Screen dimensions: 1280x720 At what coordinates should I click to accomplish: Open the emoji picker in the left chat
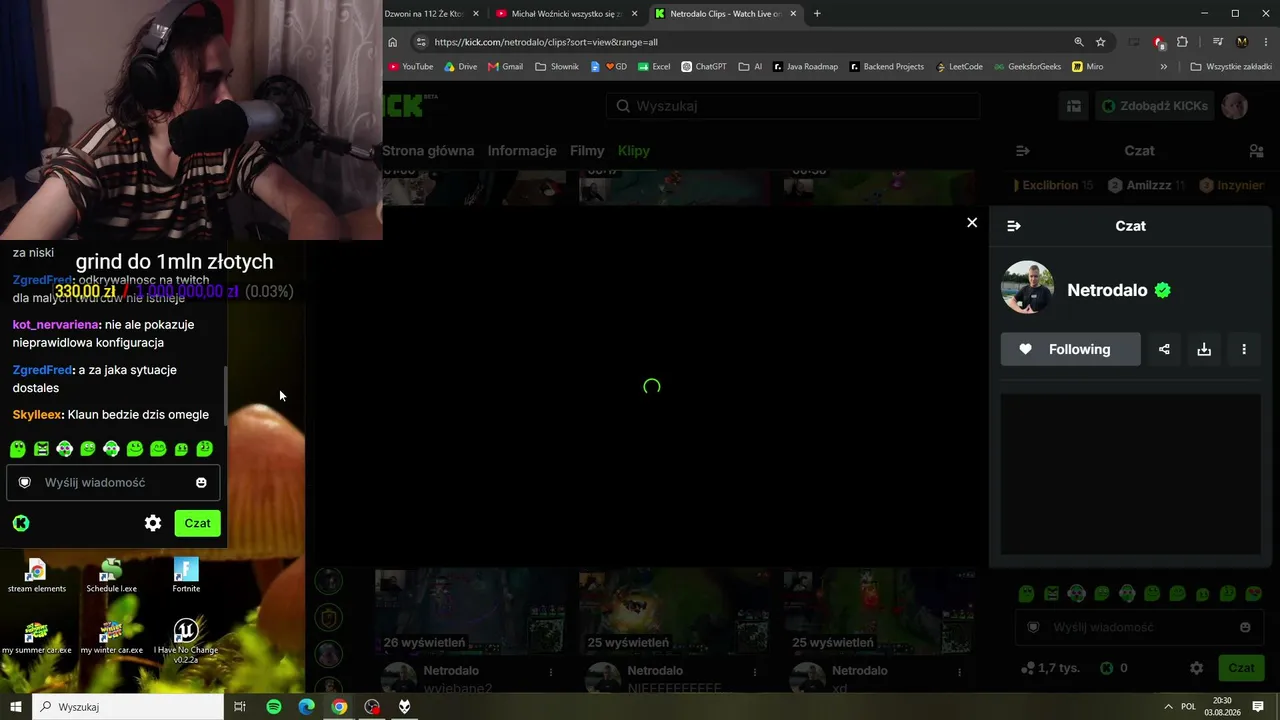tap(201, 483)
